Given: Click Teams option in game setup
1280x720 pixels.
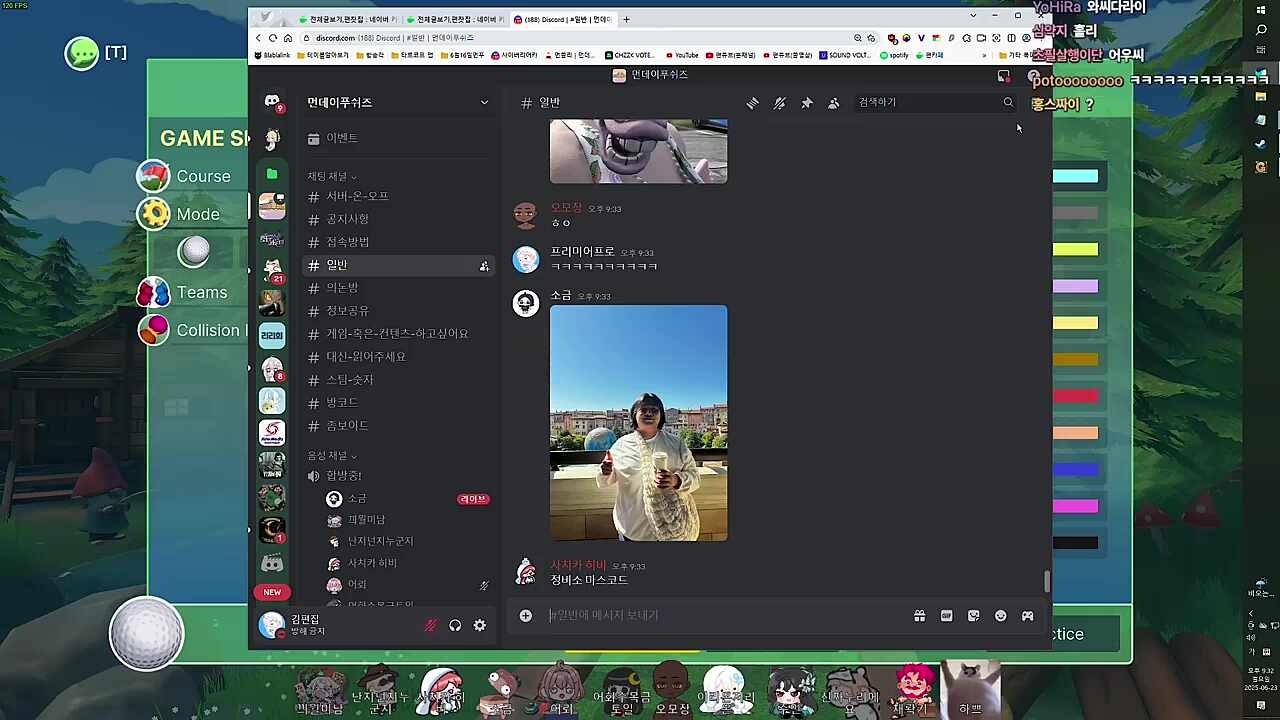Looking at the screenshot, I should tap(190, 292).
